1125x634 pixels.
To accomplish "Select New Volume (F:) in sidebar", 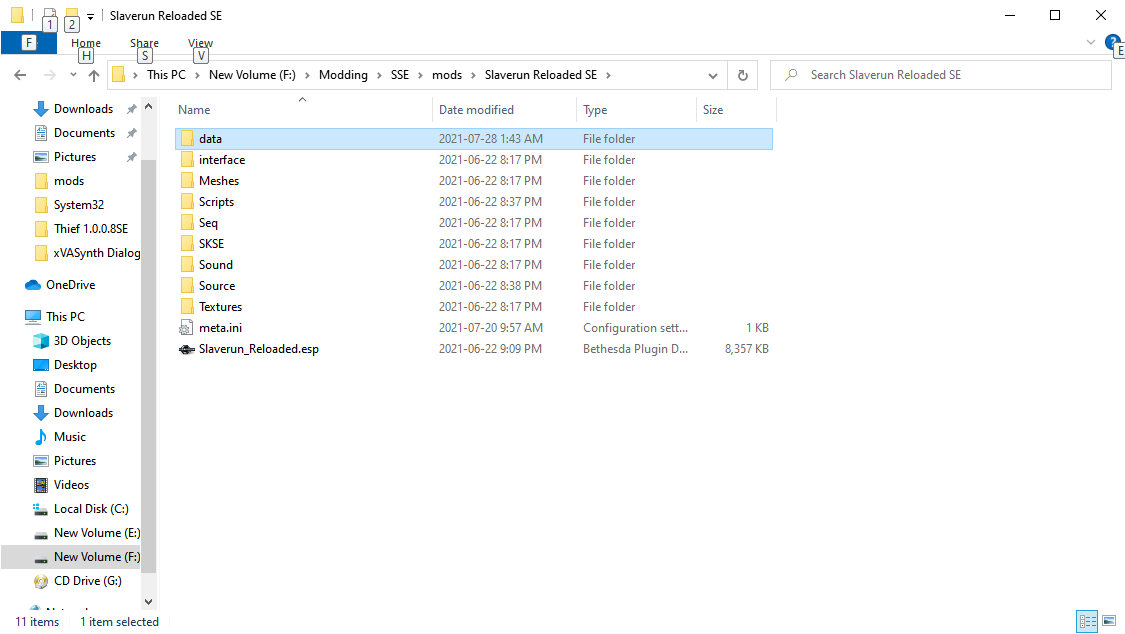I will pos(71,557).
